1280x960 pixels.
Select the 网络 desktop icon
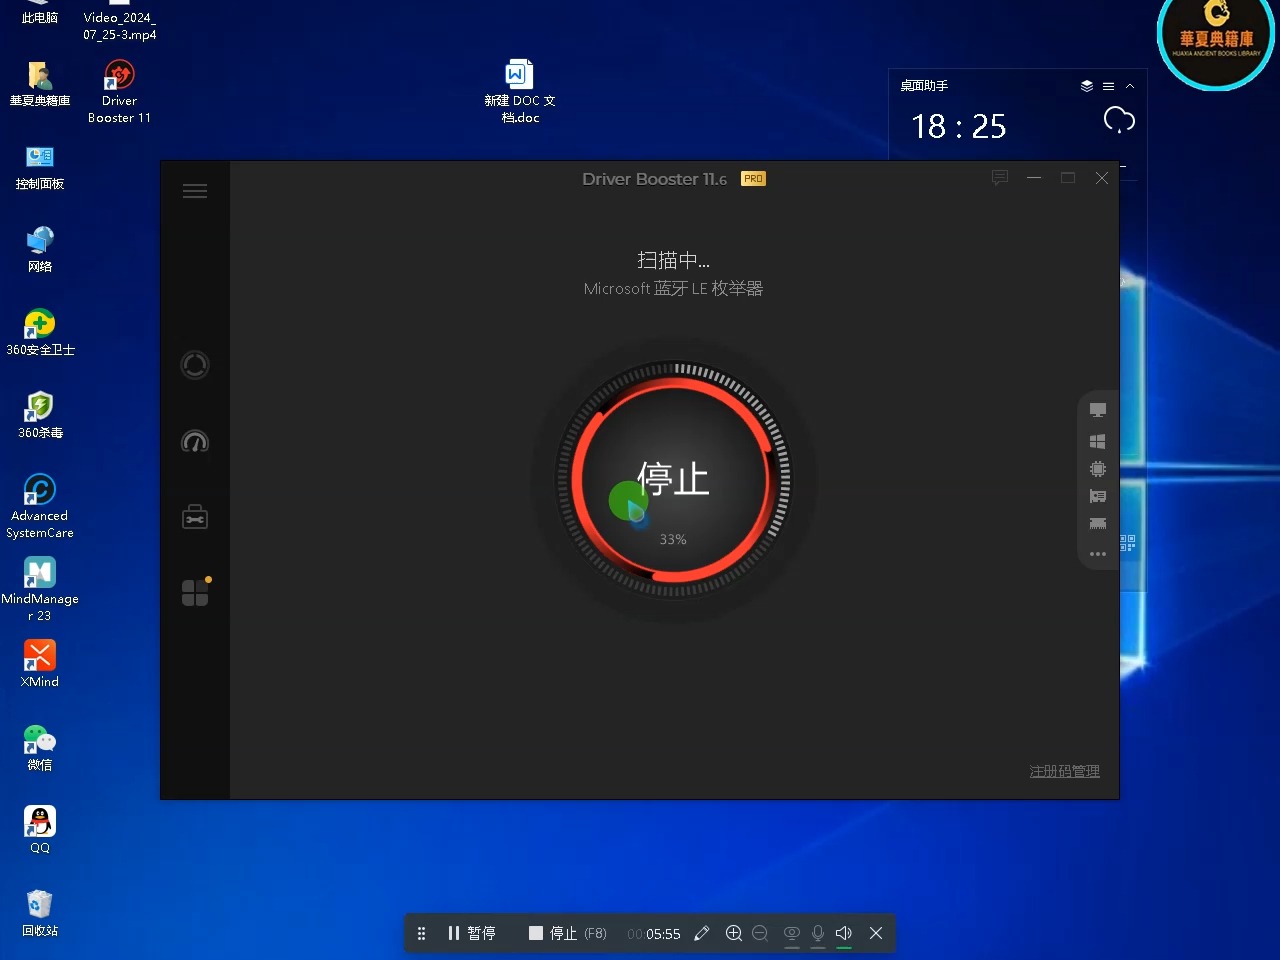point(40,250)
